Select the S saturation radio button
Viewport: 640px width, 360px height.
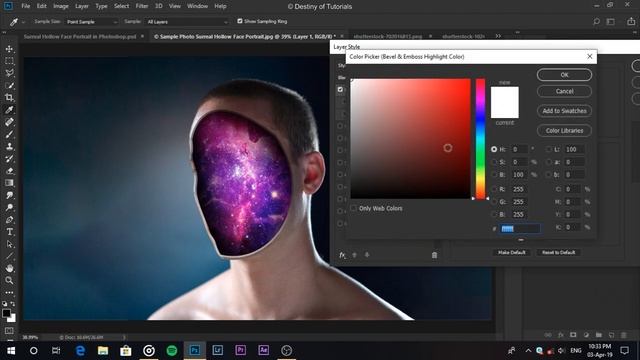click(x=494, y=162)
